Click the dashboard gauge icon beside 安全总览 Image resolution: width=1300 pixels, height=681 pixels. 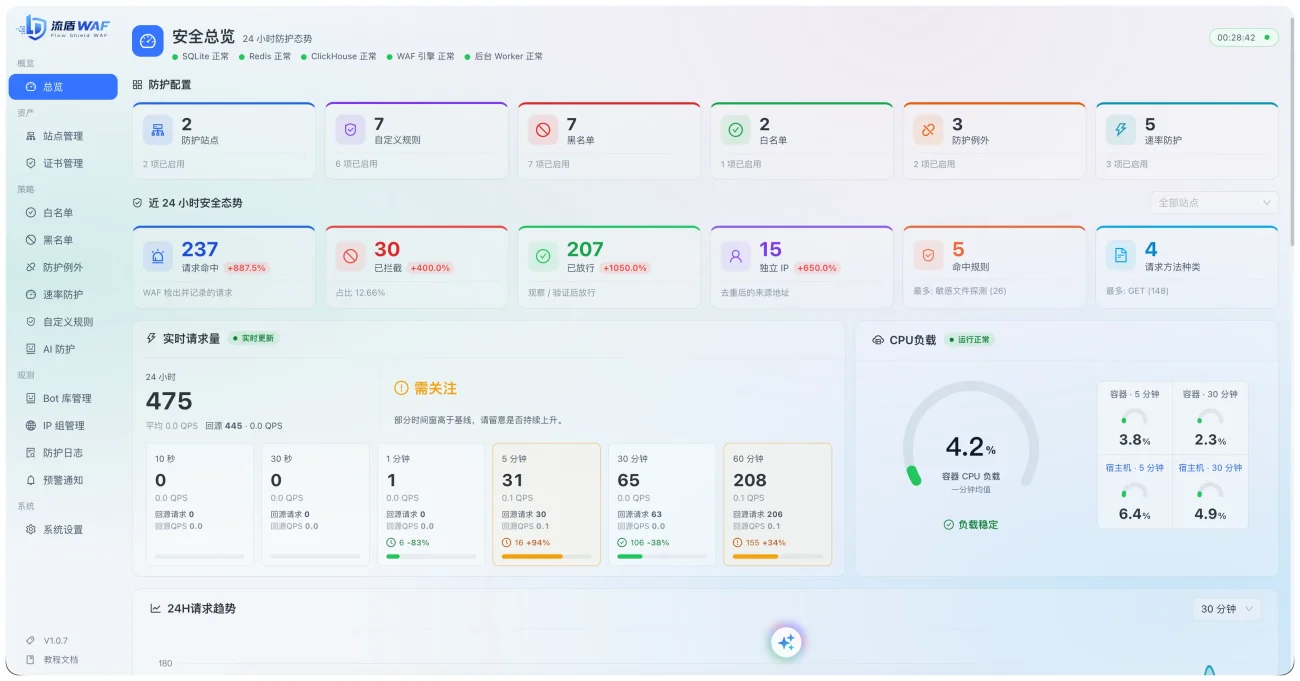(x=148, y=41)
